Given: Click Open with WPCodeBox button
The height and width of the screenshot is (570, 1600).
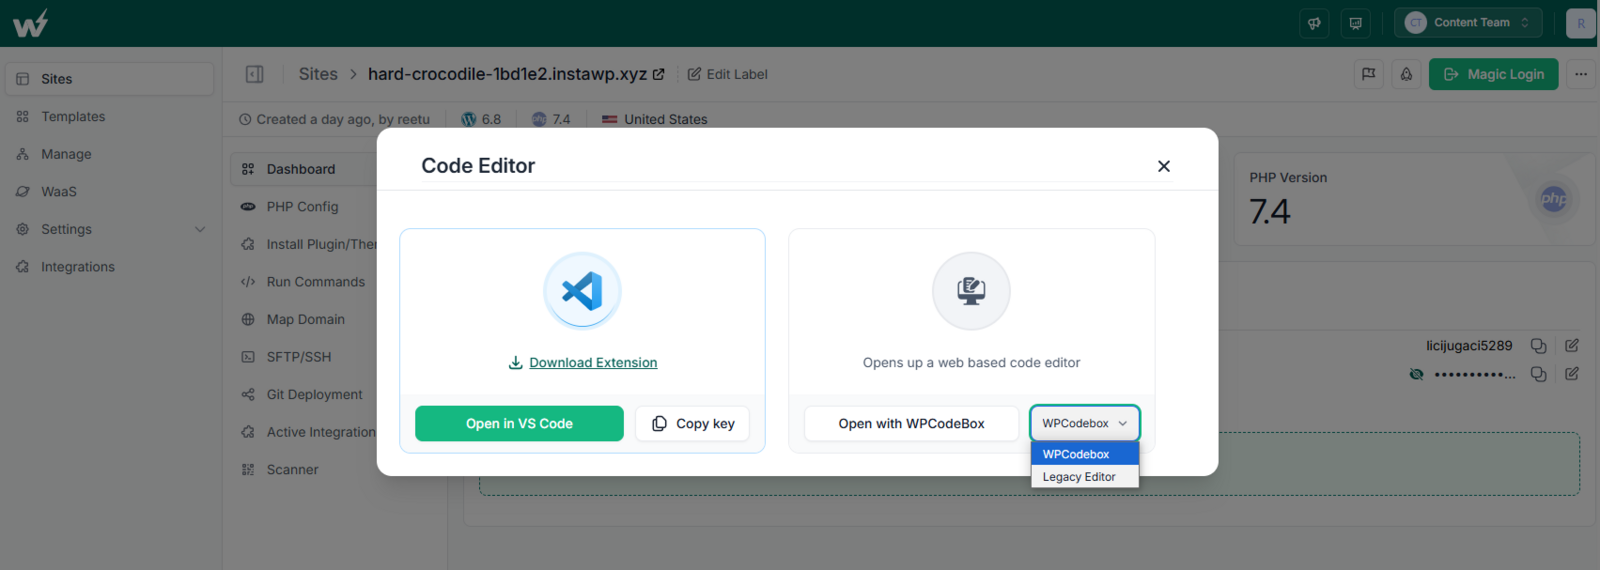Looking at the screenshot, I should [911, 424].
